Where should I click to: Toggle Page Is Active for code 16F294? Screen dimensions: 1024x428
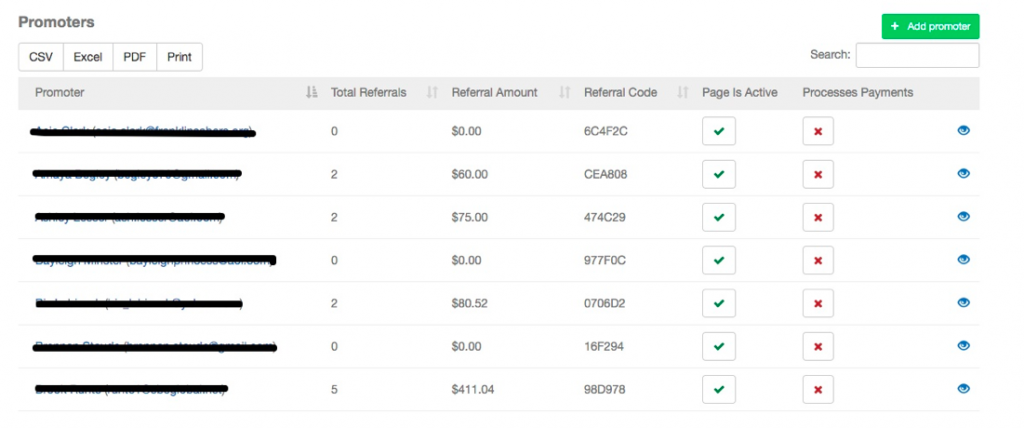719,346
